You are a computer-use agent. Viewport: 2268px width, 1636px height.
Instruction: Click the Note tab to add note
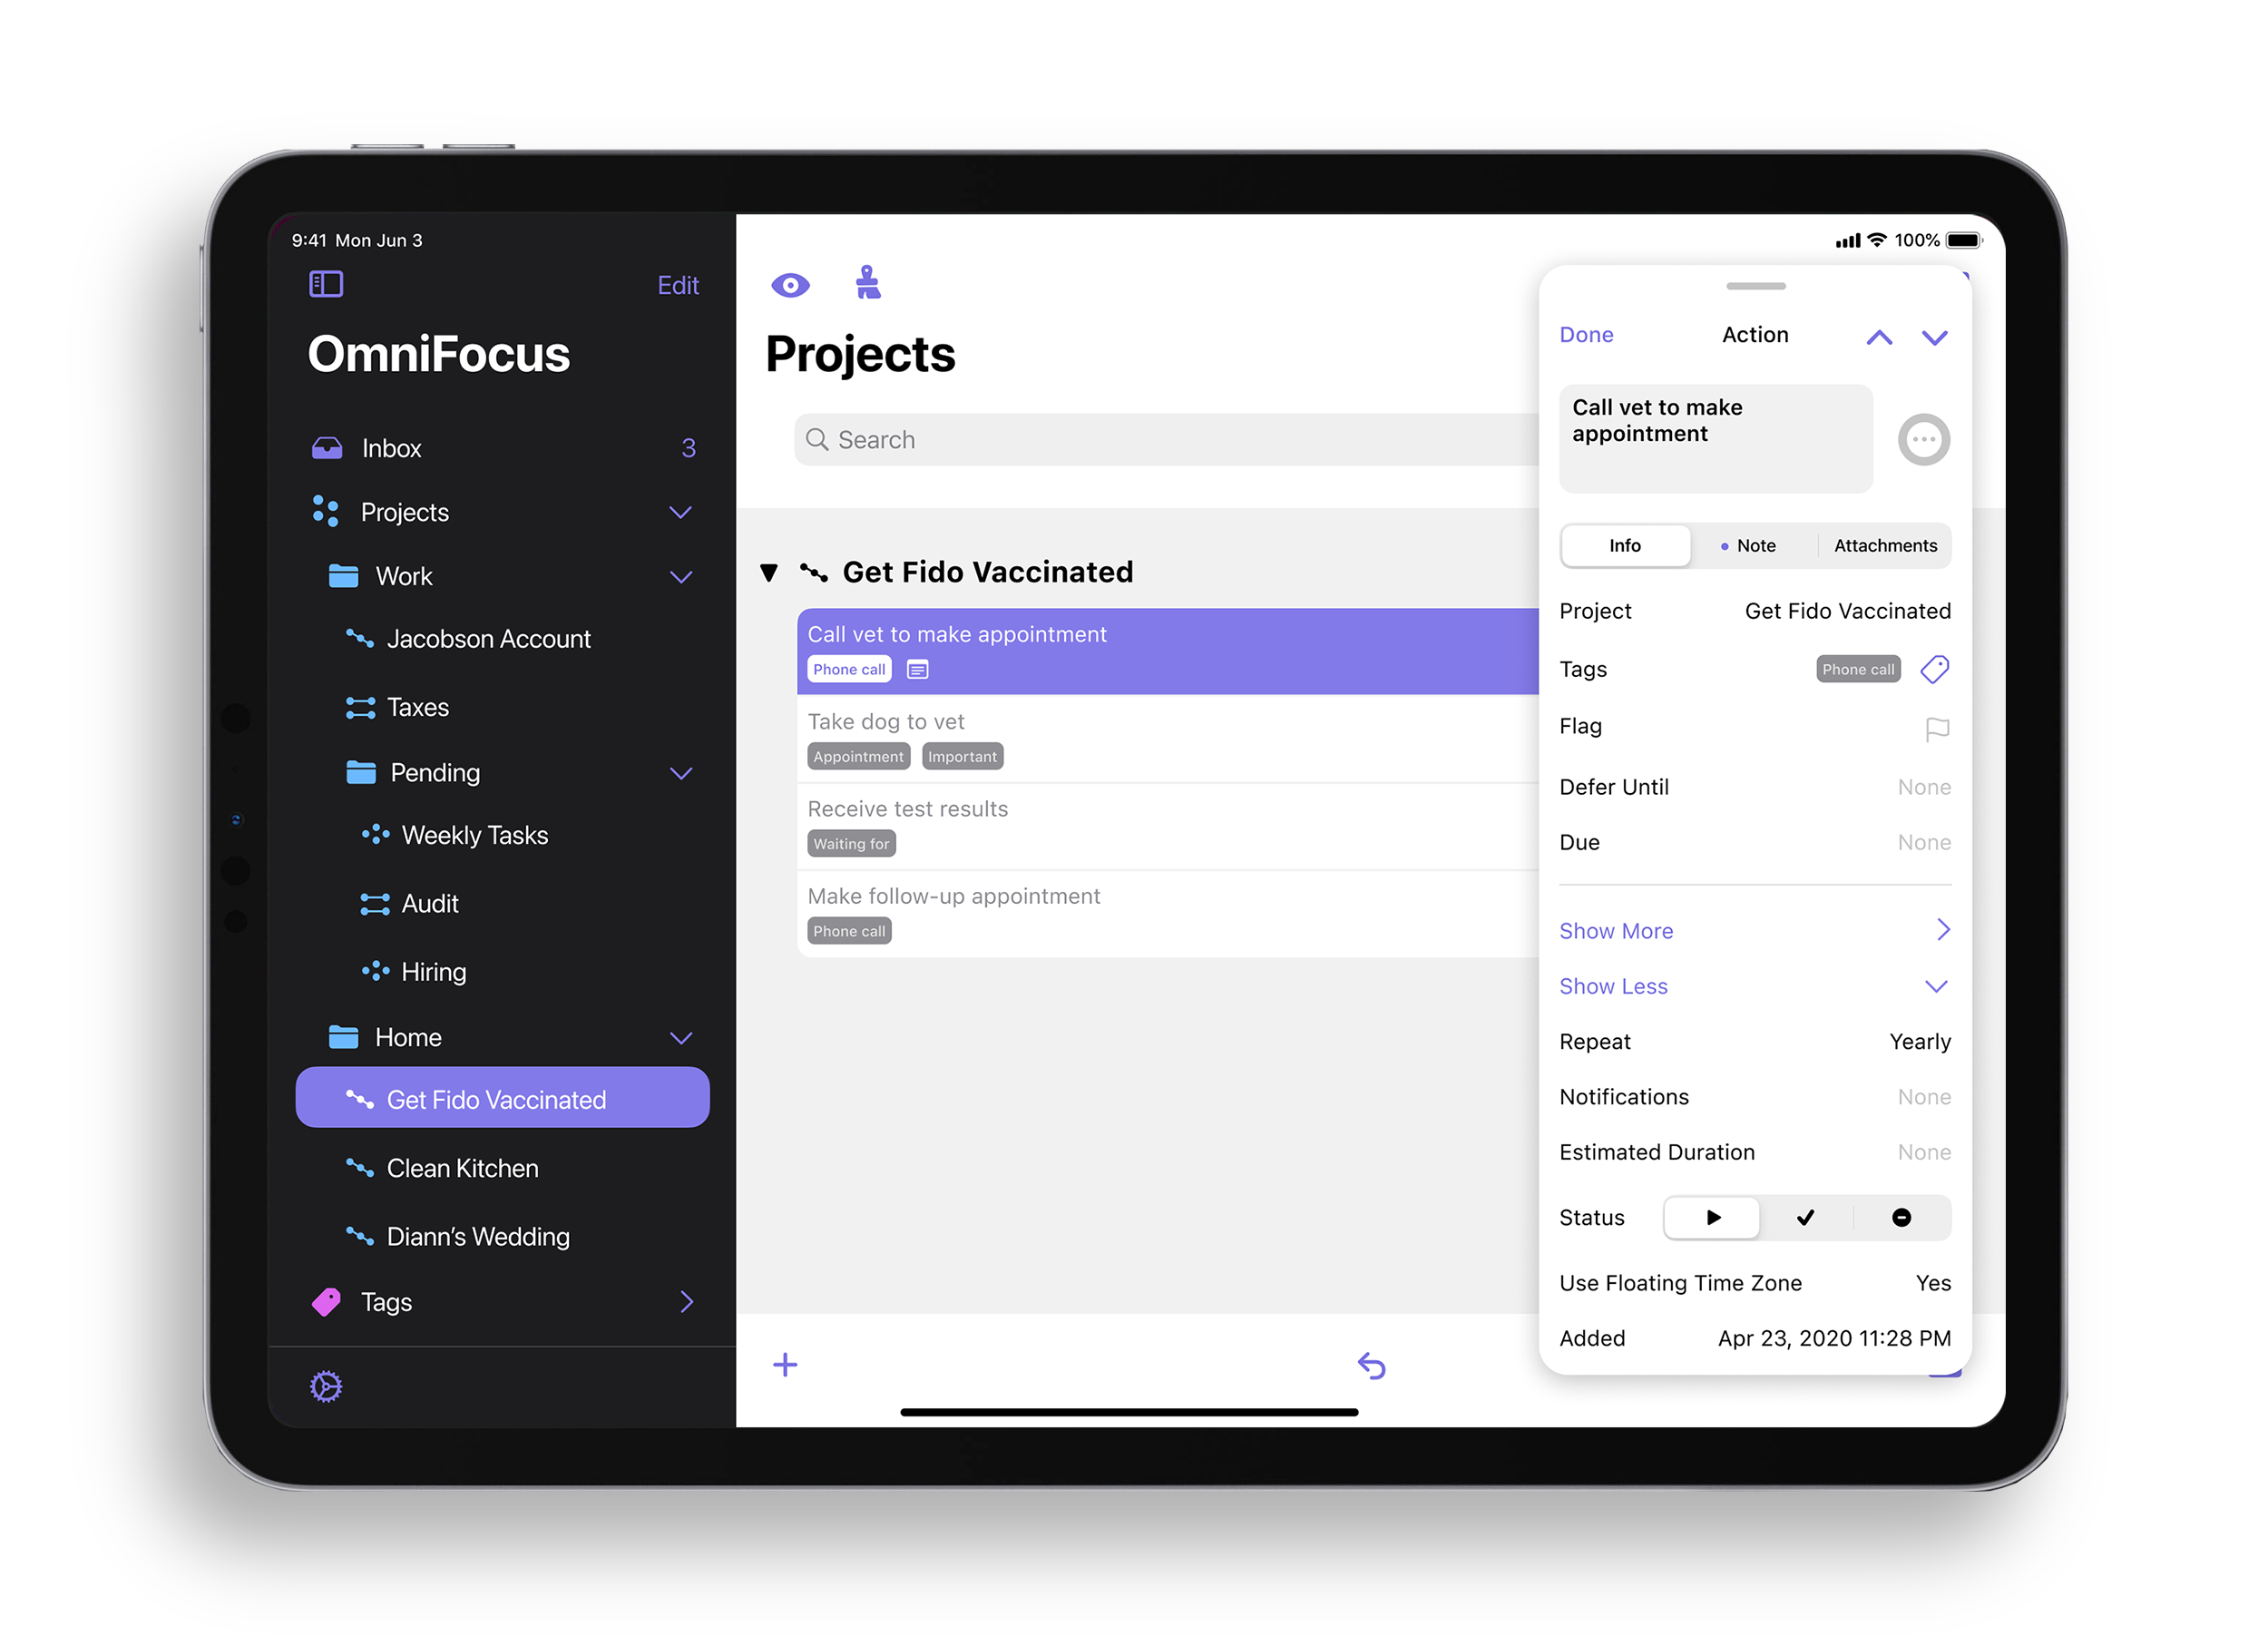tap(1754, 544)
